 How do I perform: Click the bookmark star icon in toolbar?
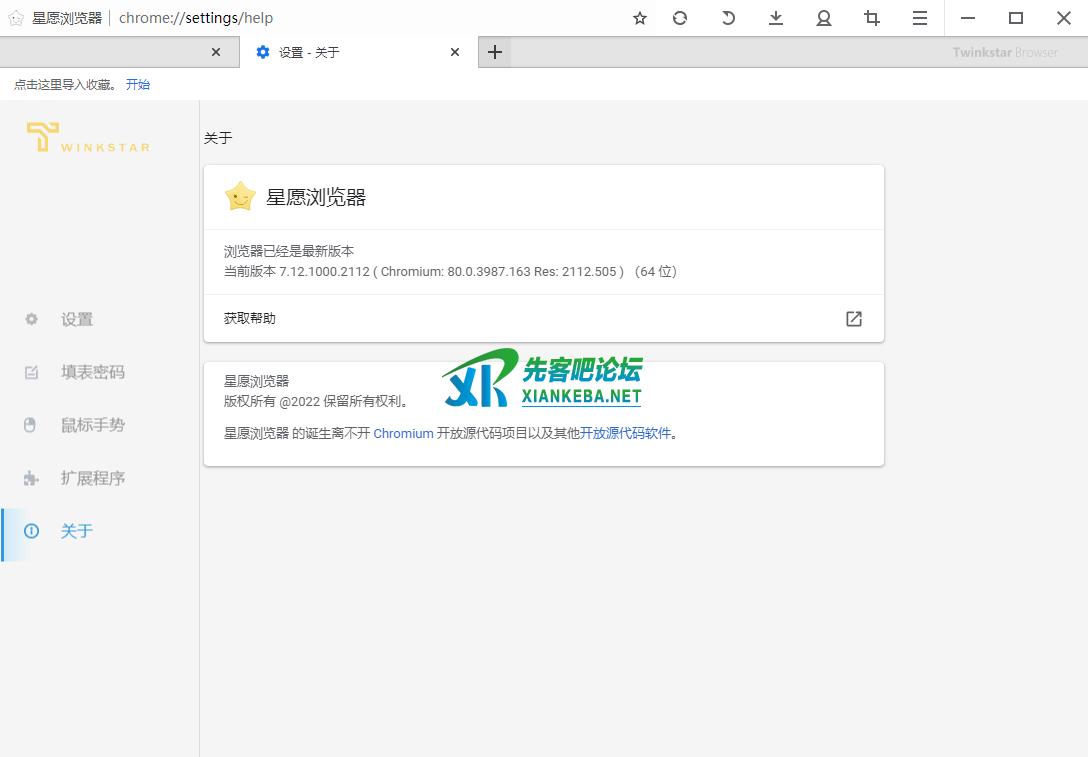click(x=640, y=18)
